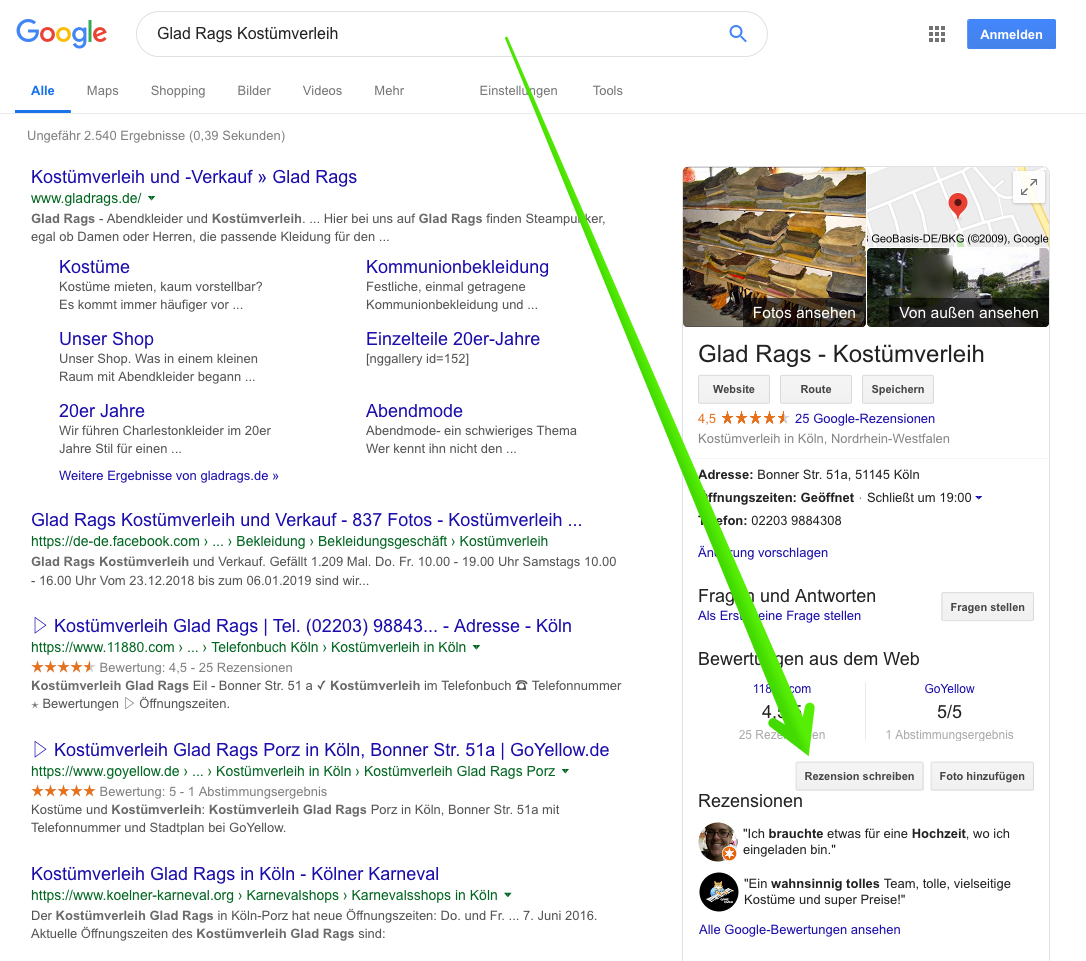Click the Fragen stellen button
Image resolution: width=1086 pixels, height=961 pixels.
(x=987, y=607)
